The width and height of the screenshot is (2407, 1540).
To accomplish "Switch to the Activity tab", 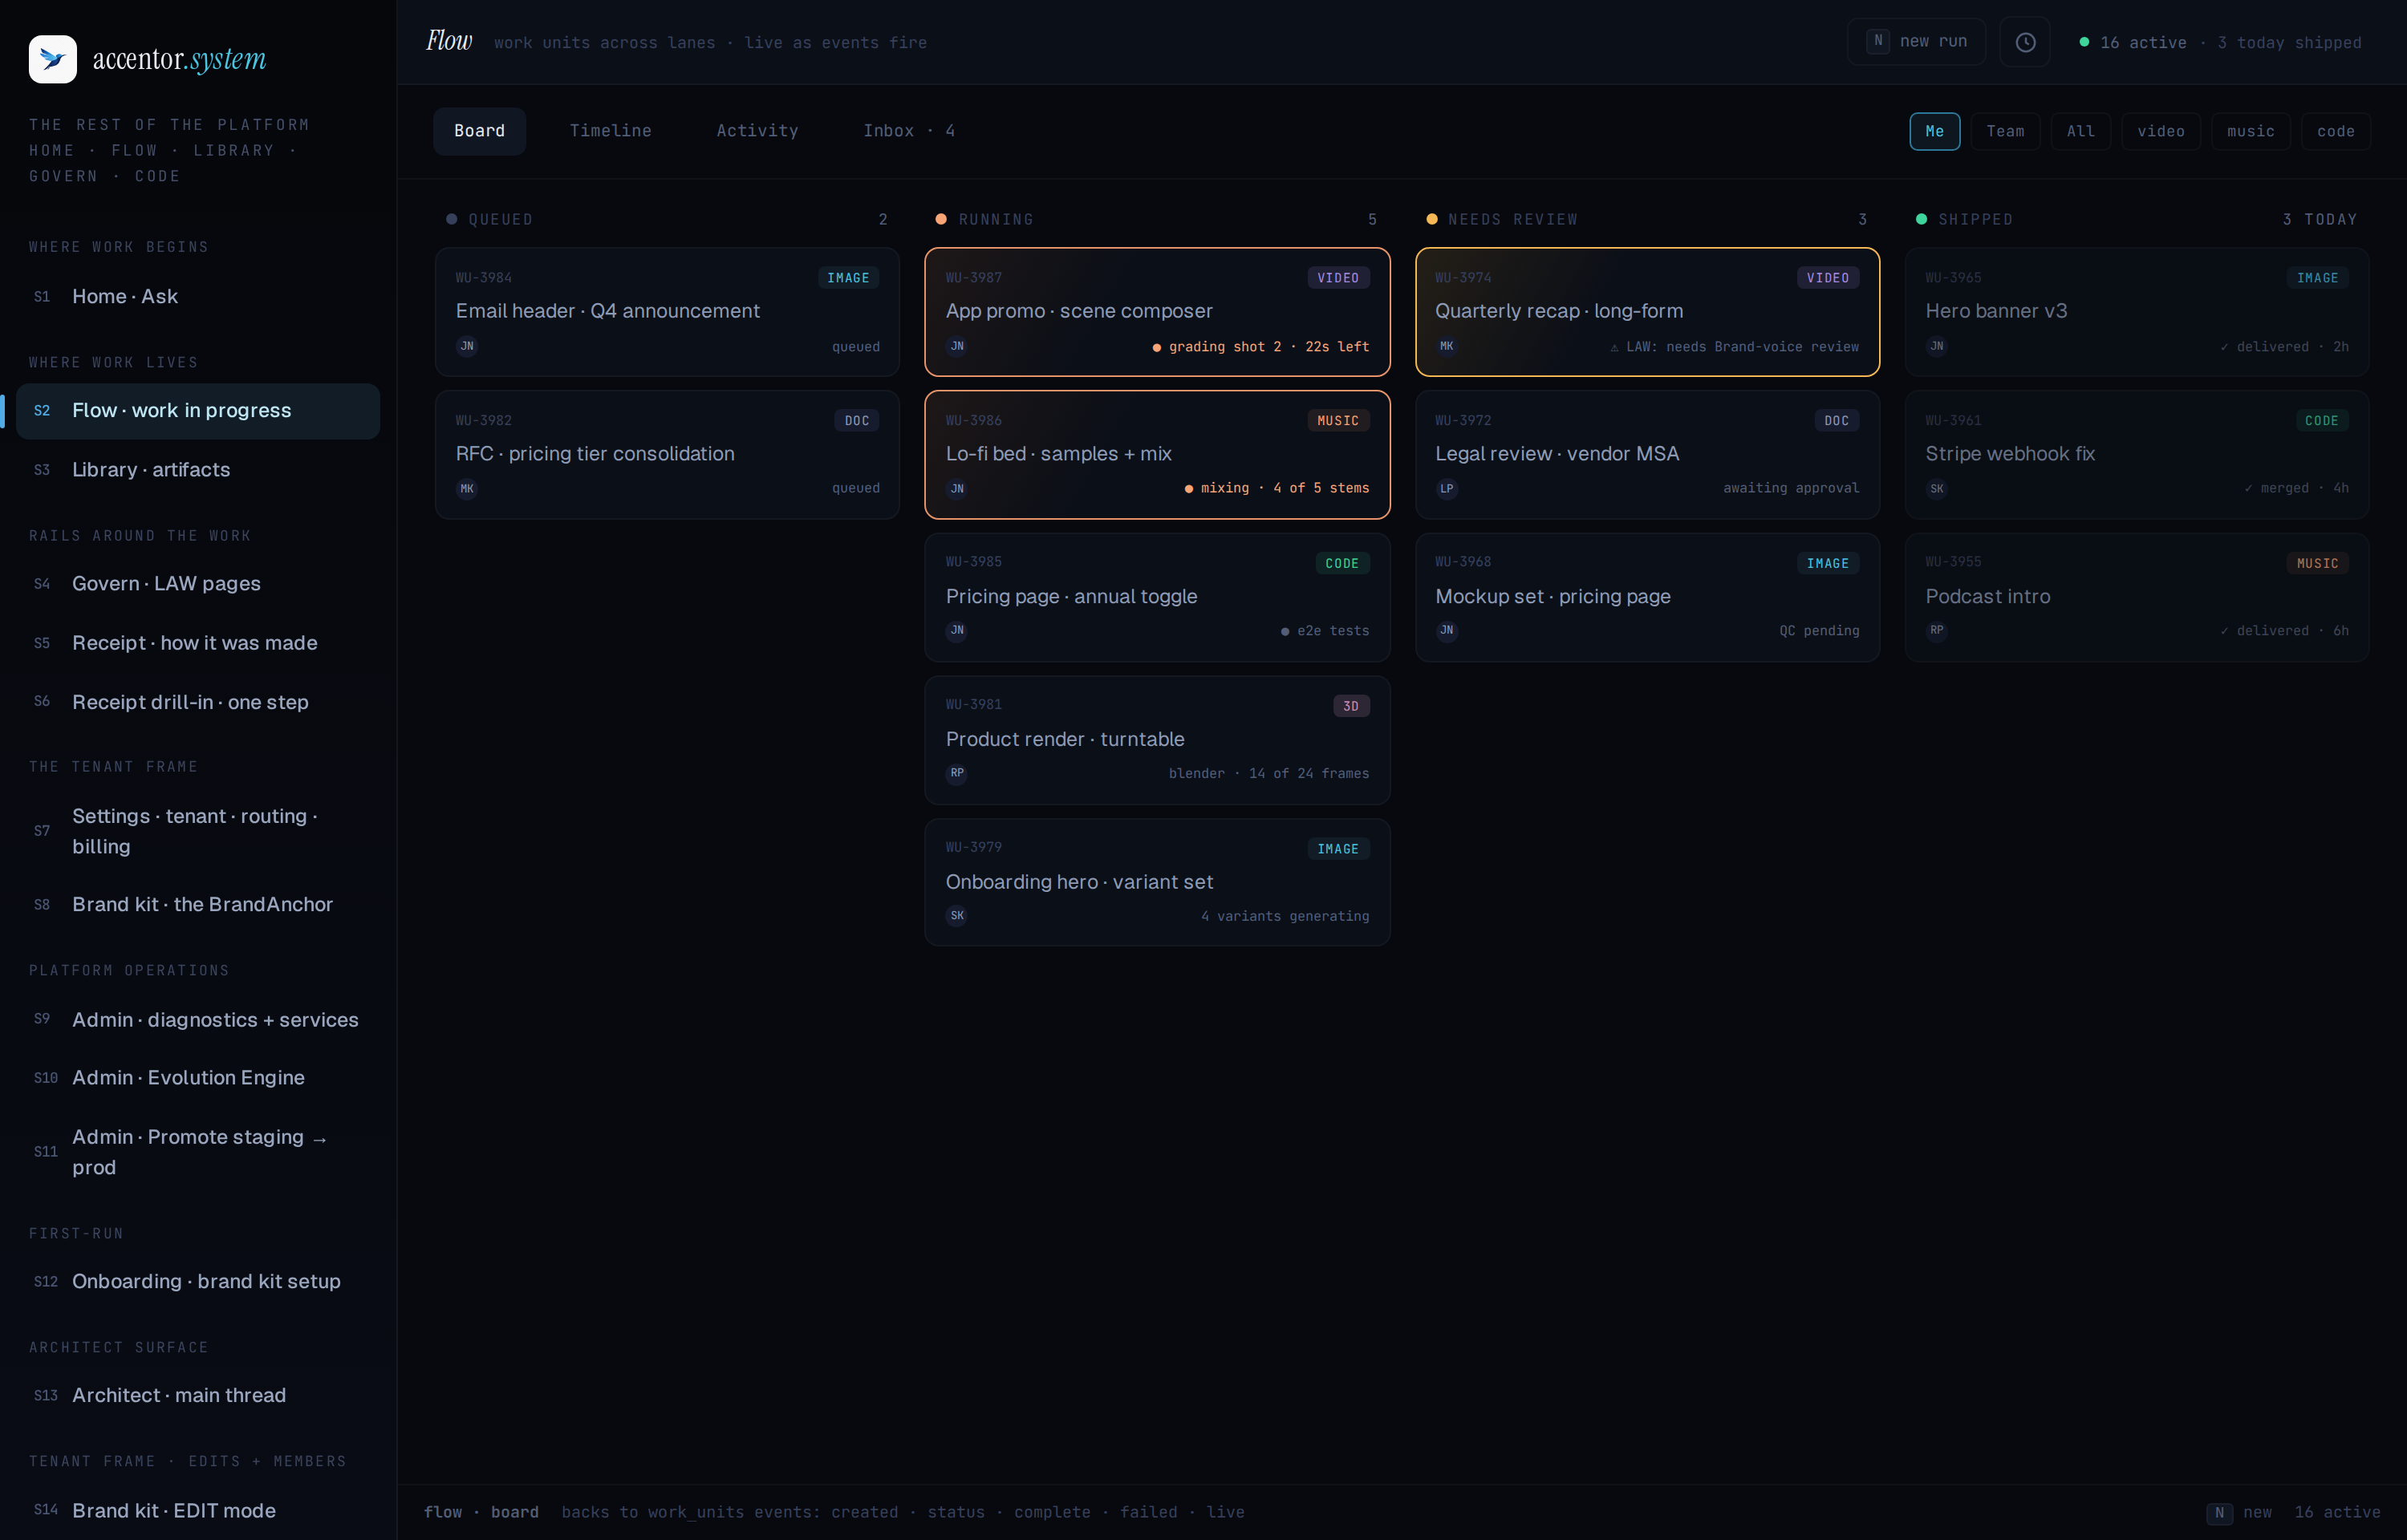I will [x=757, y=131].
